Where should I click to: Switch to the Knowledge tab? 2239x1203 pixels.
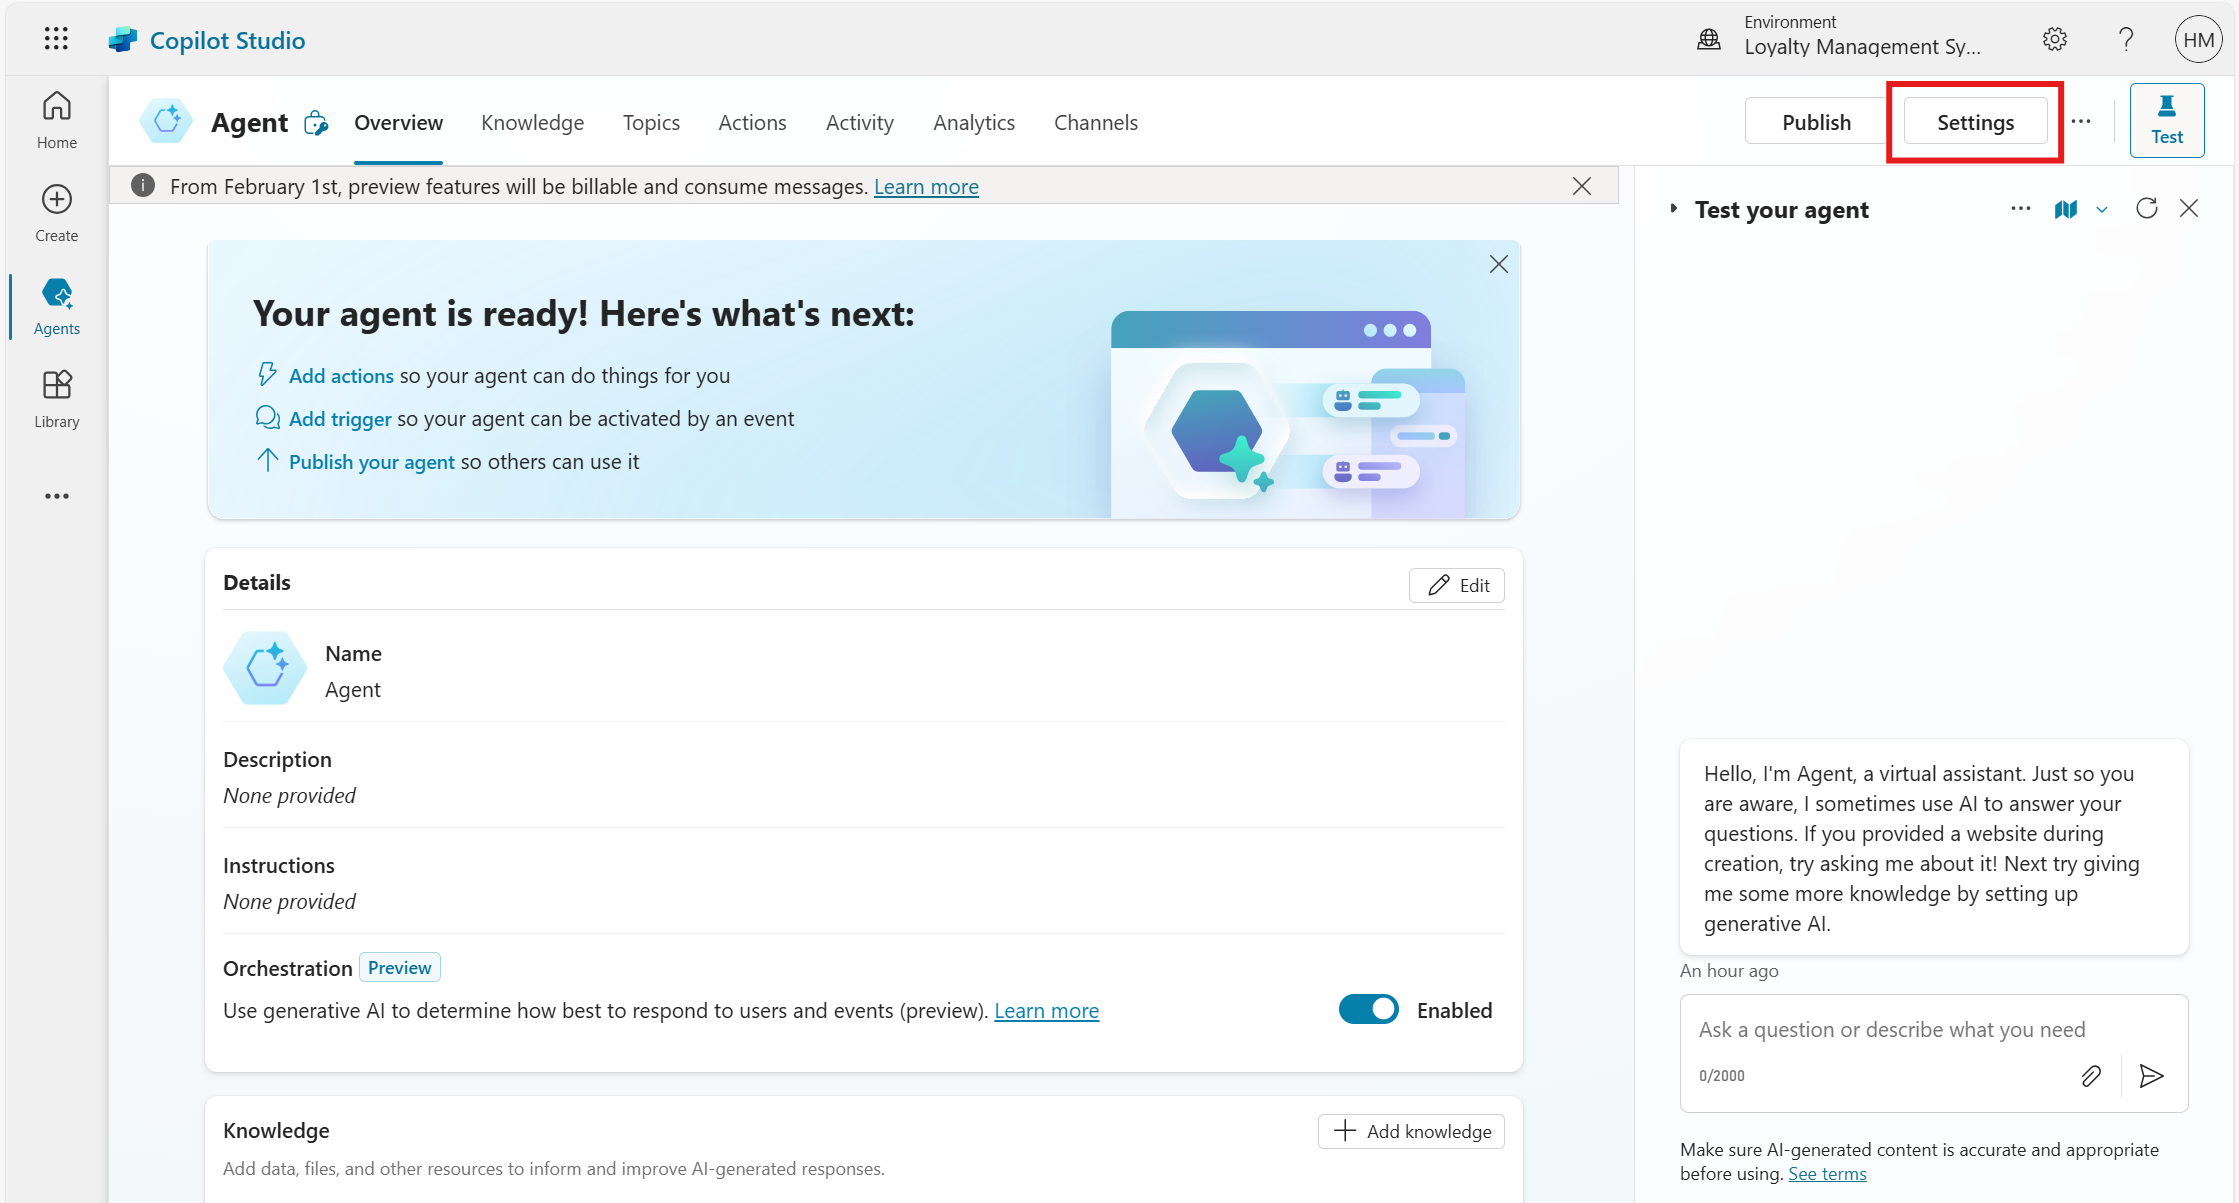pos(532,122)
